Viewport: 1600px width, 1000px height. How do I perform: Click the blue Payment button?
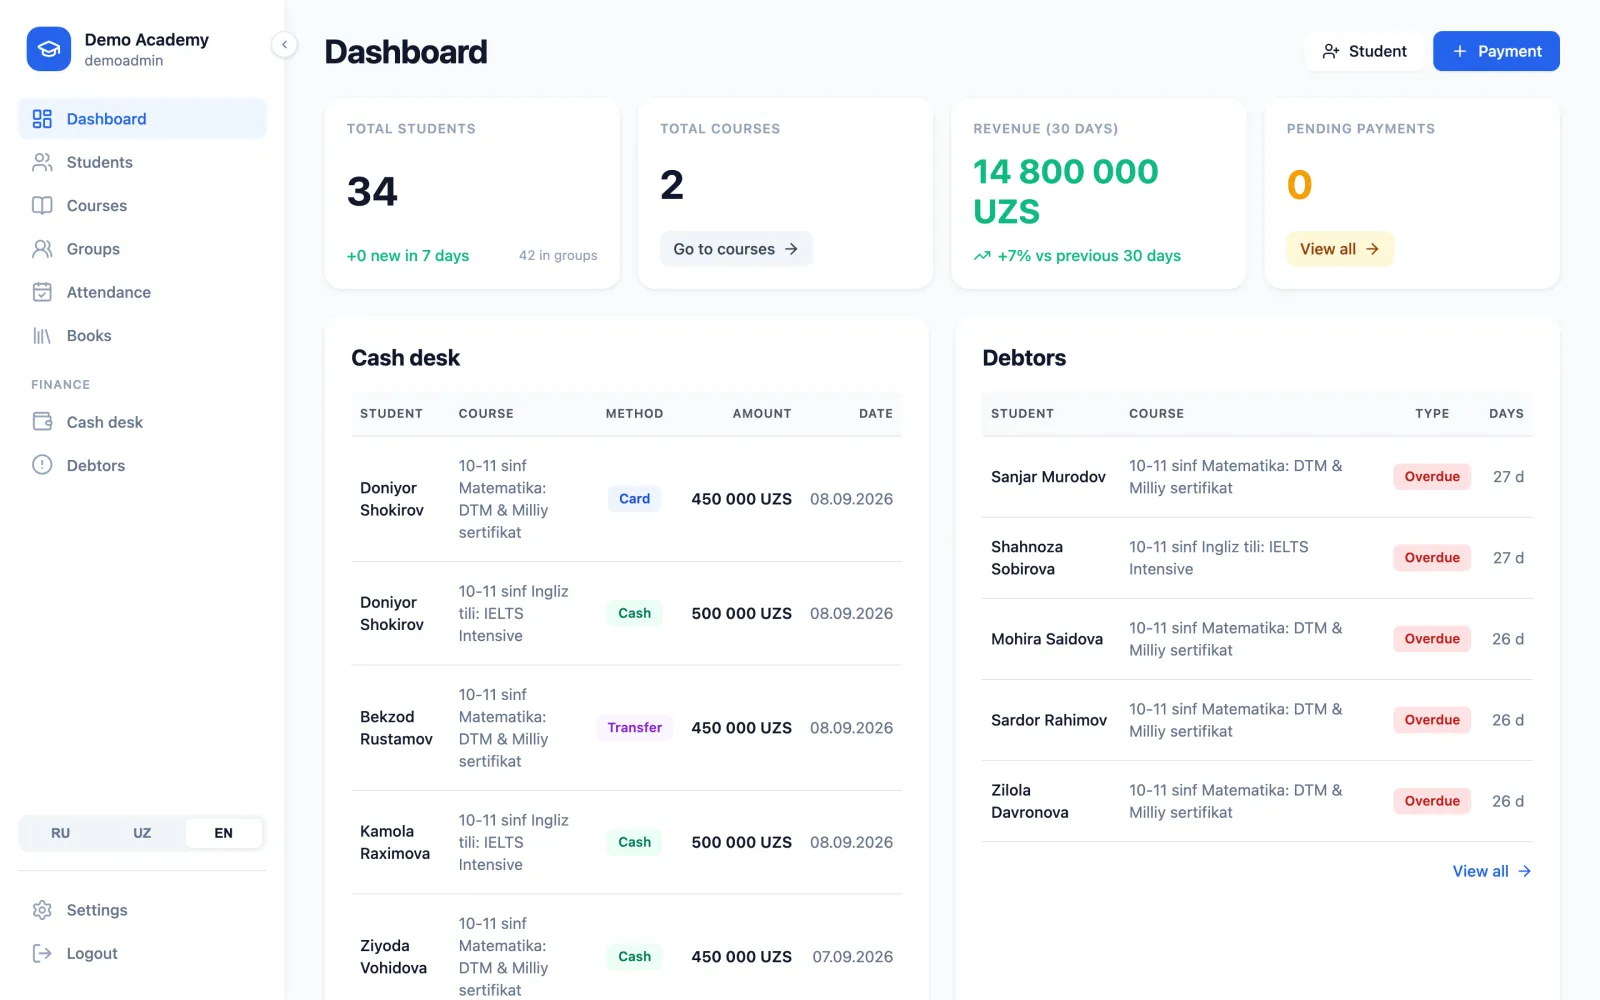tap(1496, 51)
